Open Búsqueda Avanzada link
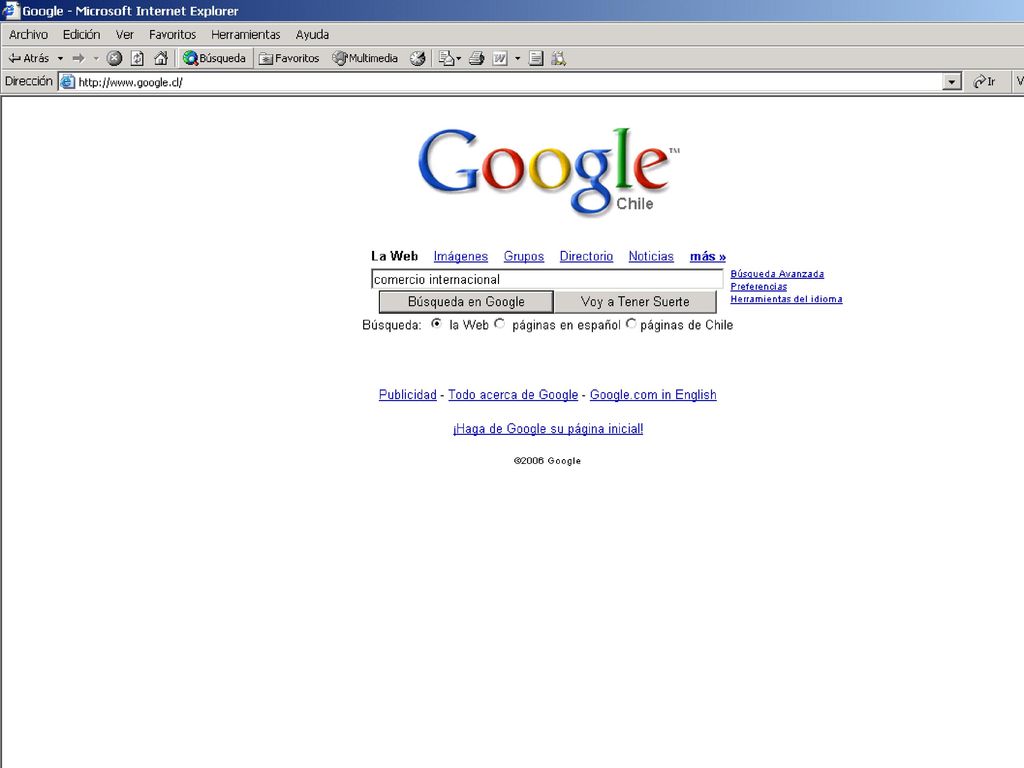Image resolution: width=1024 pixels, height=768 pixels. point(777,274)
